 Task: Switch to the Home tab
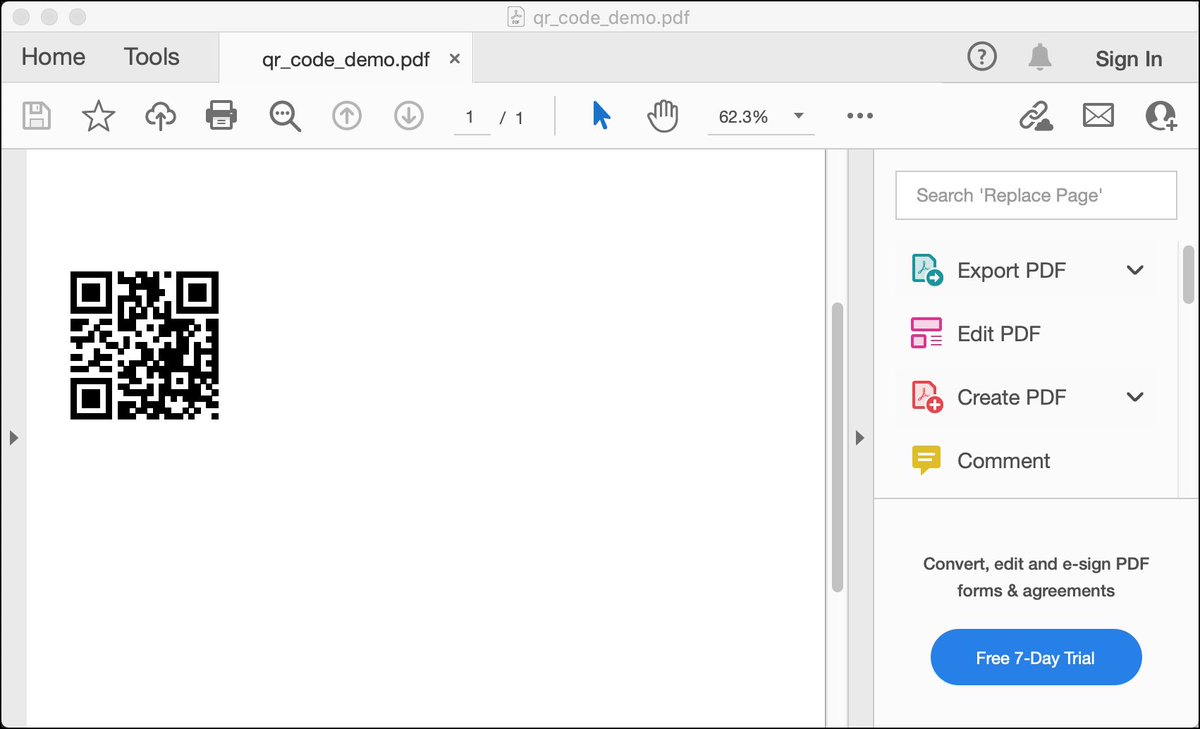53,57
